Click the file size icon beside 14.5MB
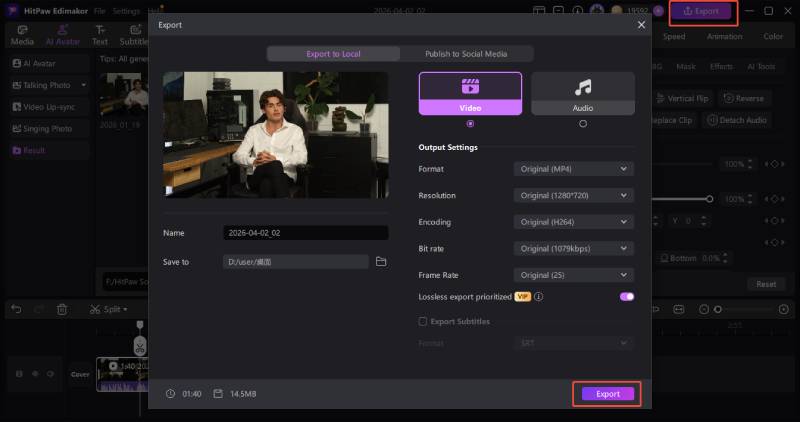Viewport: 800px width, 422px height. [x=218, y=394]
